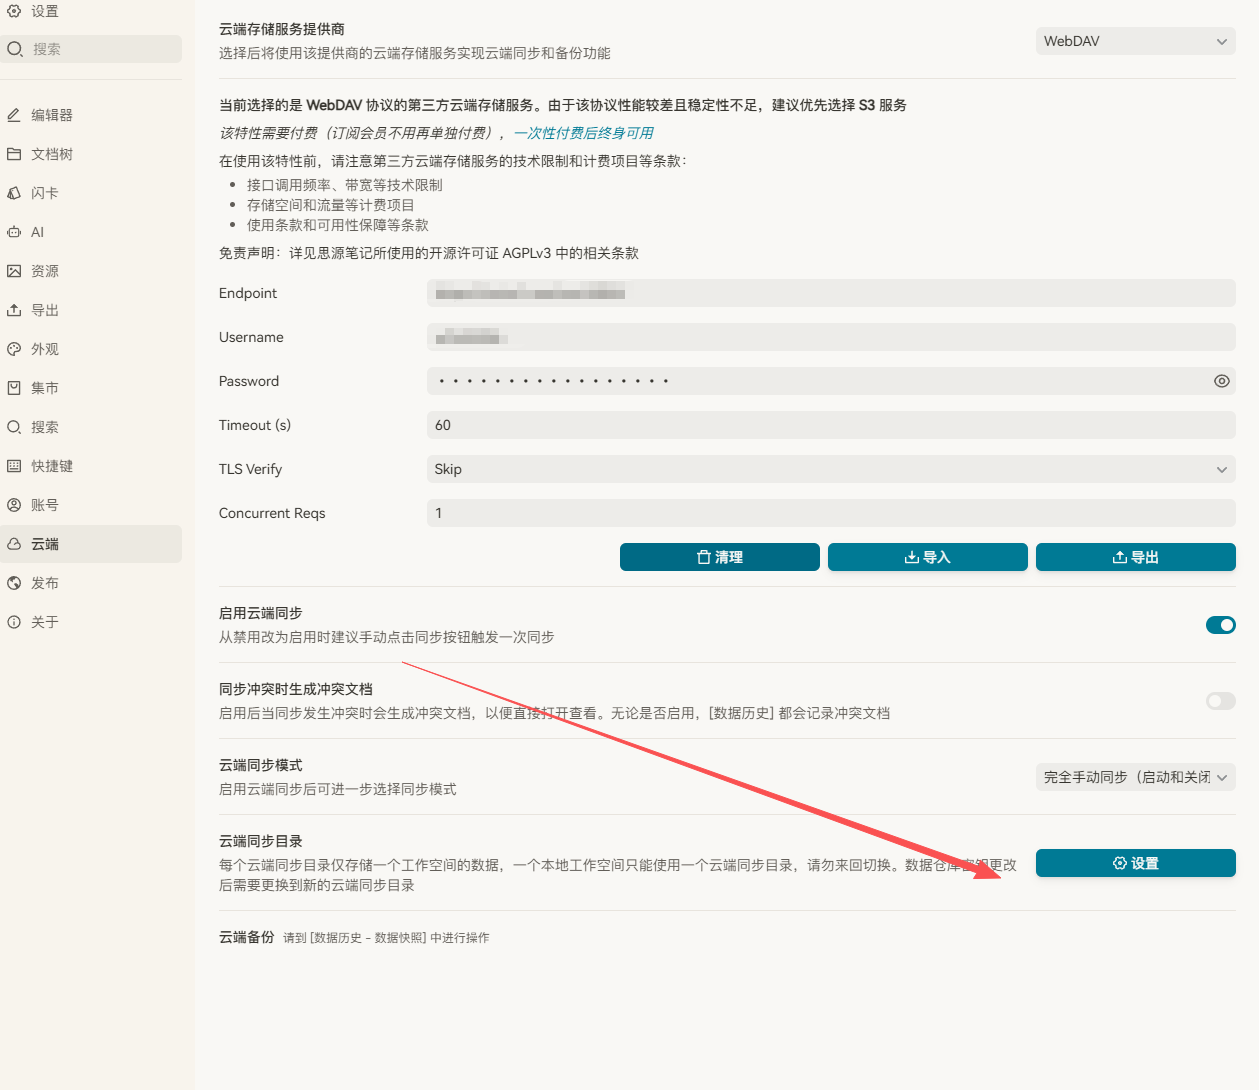
Task: Open the 闪卡 settings section
Action: pyautogui.click(x=91, y=193)
